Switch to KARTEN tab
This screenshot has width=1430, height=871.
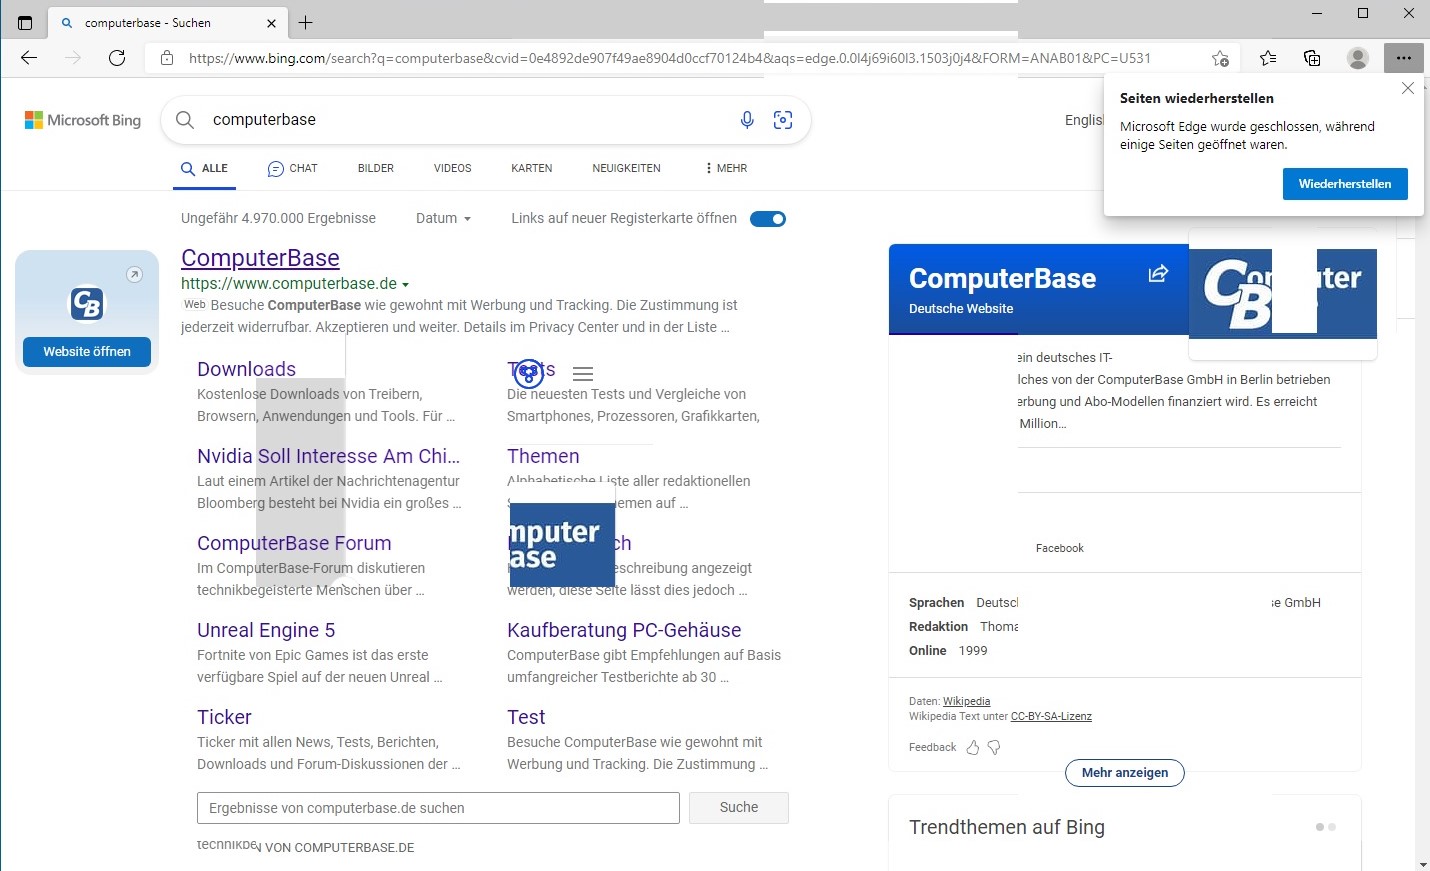[532, 168]
